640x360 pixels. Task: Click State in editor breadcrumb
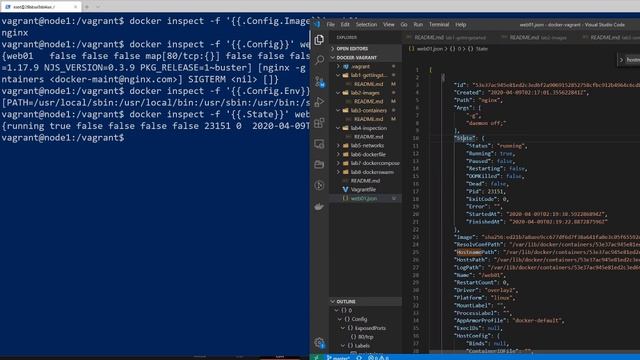click(481, 49)
